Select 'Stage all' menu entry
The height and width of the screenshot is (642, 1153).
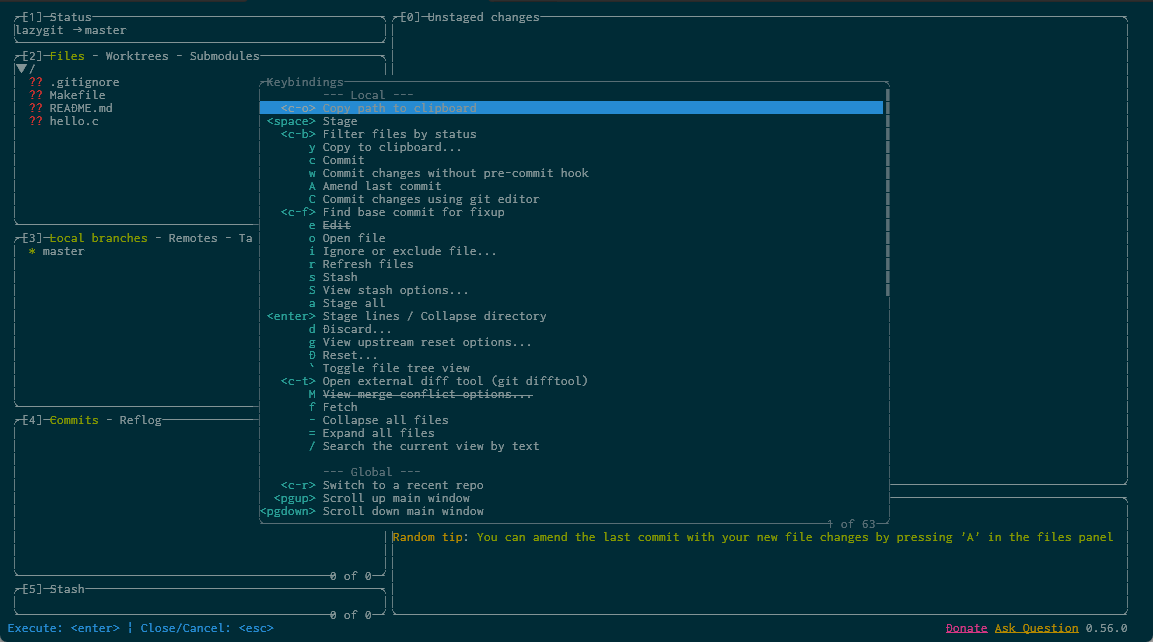[353, 303]
